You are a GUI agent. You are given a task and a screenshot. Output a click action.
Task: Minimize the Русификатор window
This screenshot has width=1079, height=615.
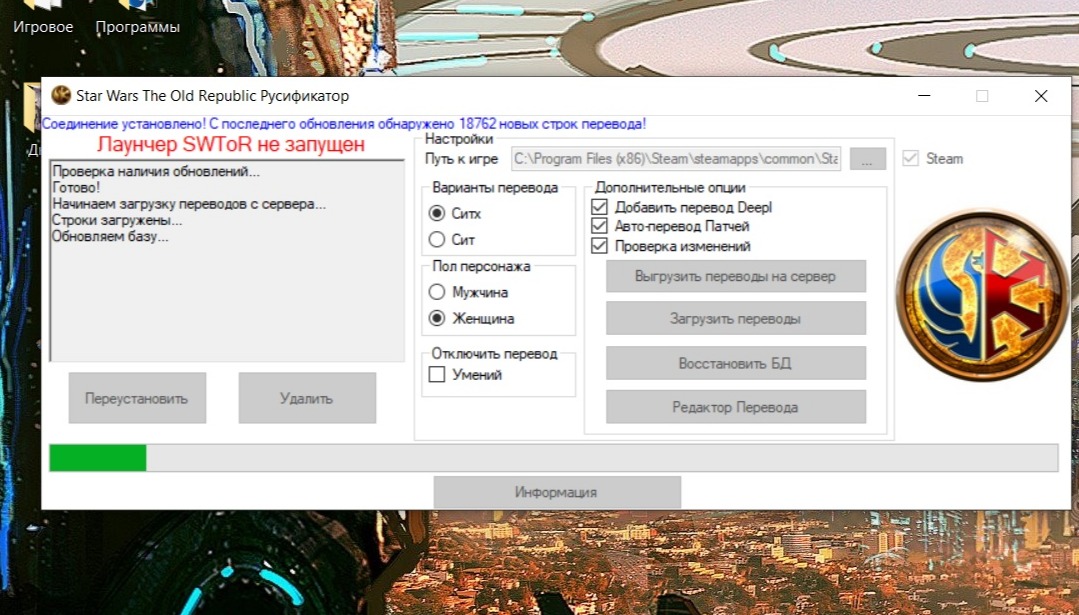point(924,96)
